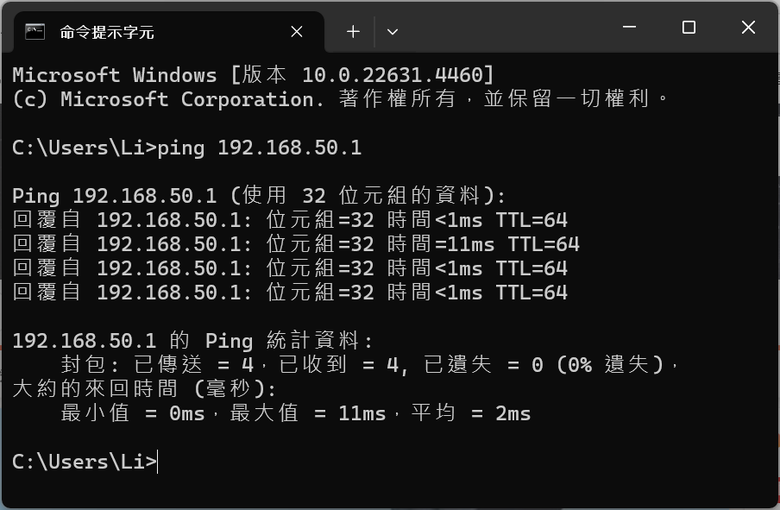780x510 pixels.
Task: Click the Windows version number 10.0.22631.4460
Action: pyautogui.click(x=393, y=75)
